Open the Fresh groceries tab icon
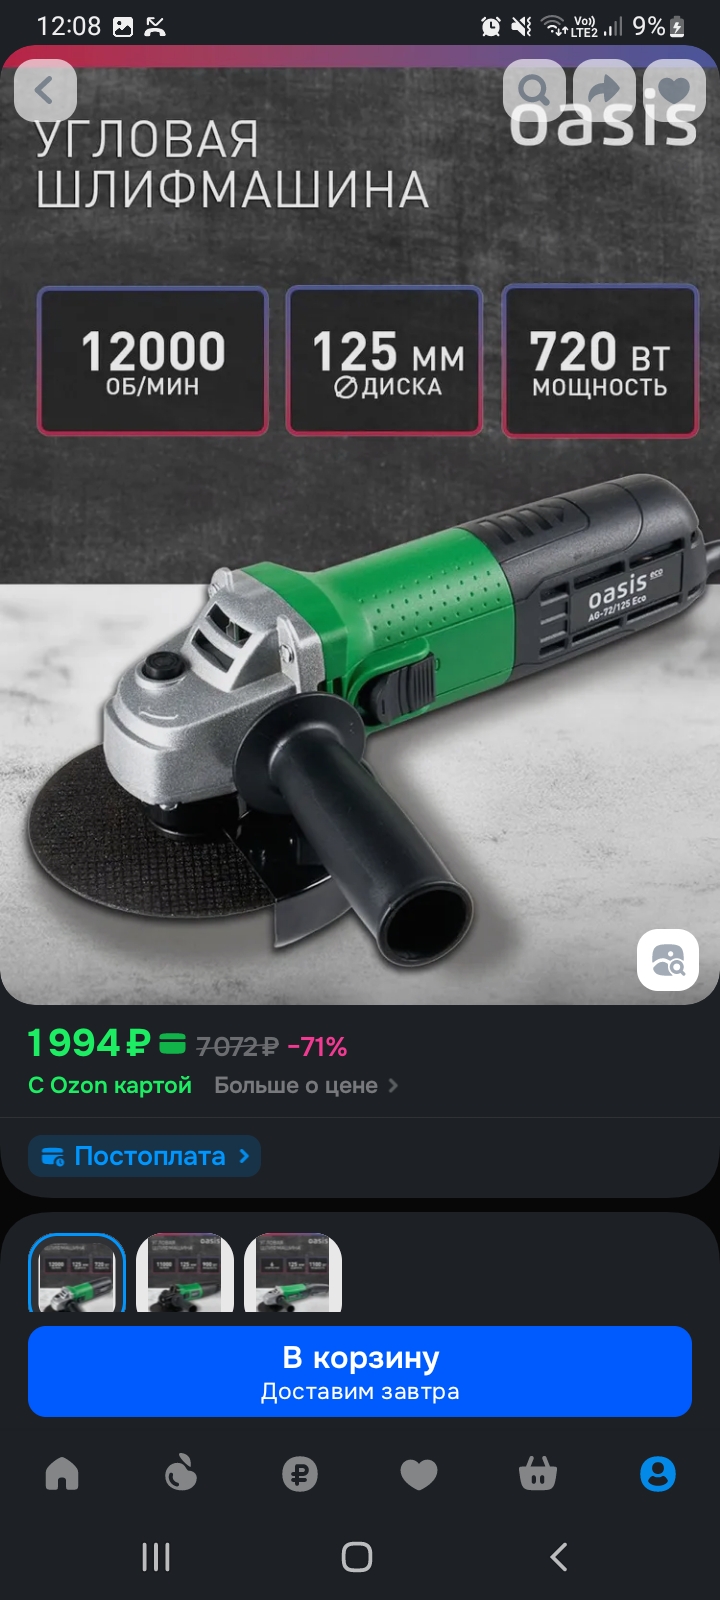The image size is (720, 1600). click(181, 1474)
